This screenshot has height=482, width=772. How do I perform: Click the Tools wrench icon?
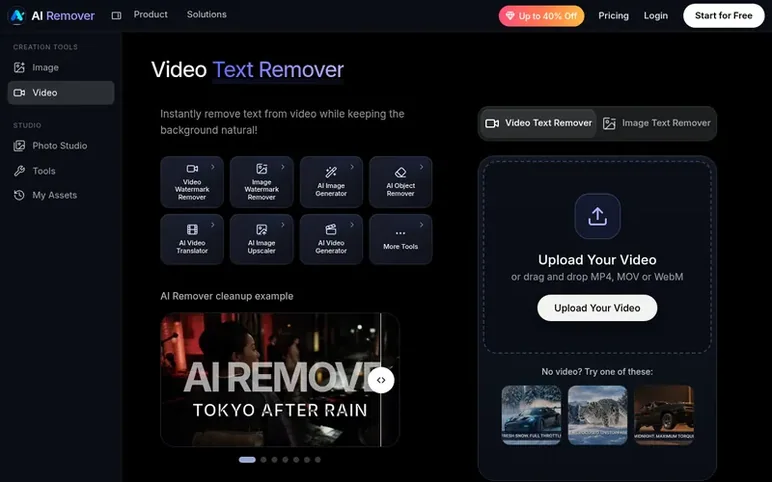click(19, 171)
